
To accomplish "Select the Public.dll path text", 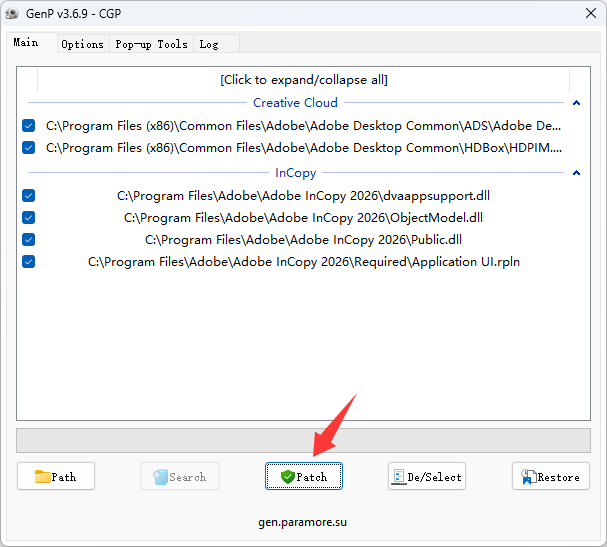I will tap(304, 240).
